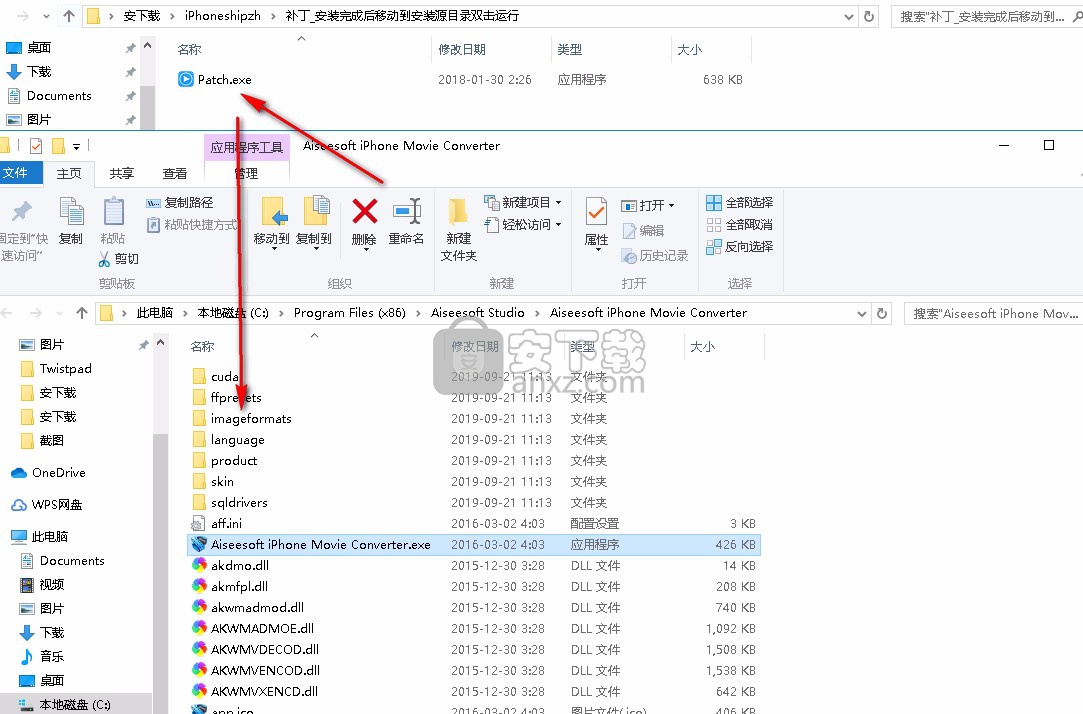This screenshot has width=1083, height=714.
Task: Open the New item (新建项目) dropdown
Action: (x=523, y=203)
